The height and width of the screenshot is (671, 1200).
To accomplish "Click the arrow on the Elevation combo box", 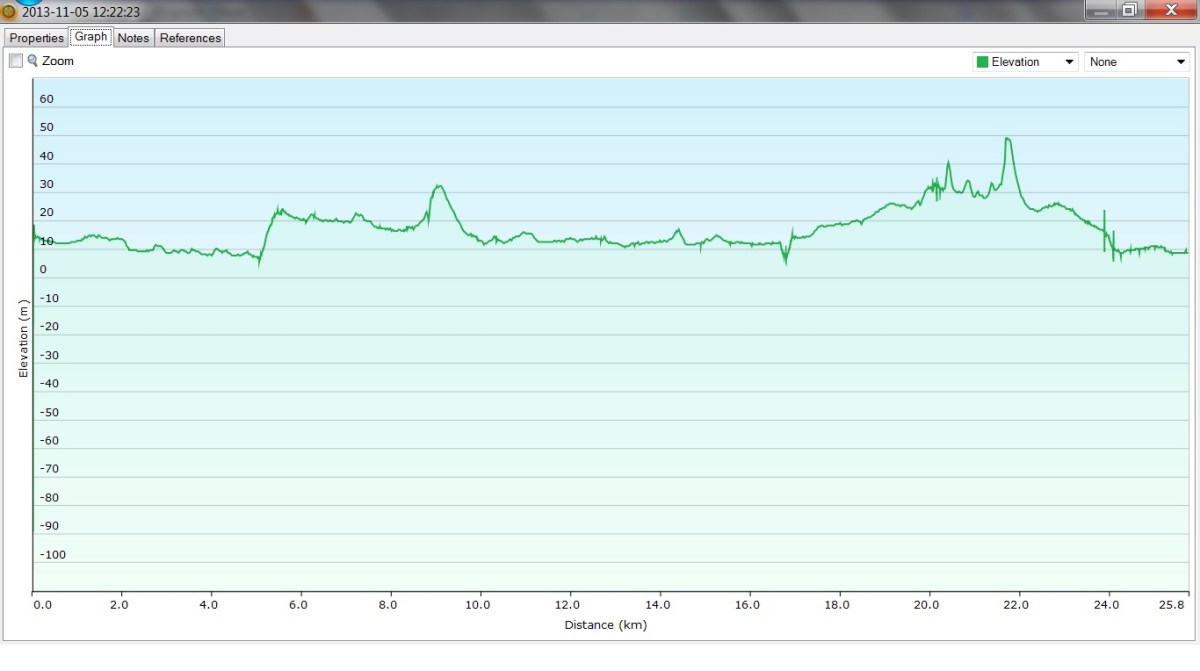I will pos(1071,62).
